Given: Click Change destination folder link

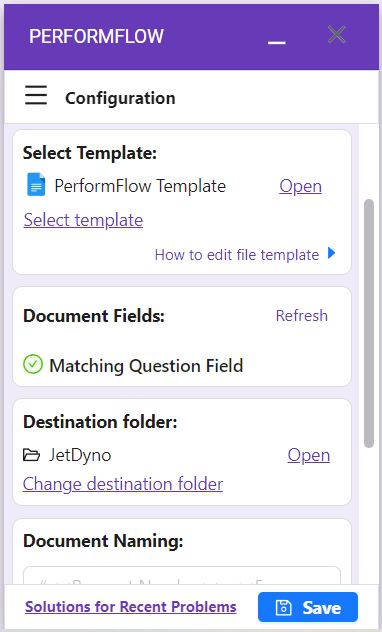Looking at the screenshot, I should pyautogui.click(x=123, y=484).
